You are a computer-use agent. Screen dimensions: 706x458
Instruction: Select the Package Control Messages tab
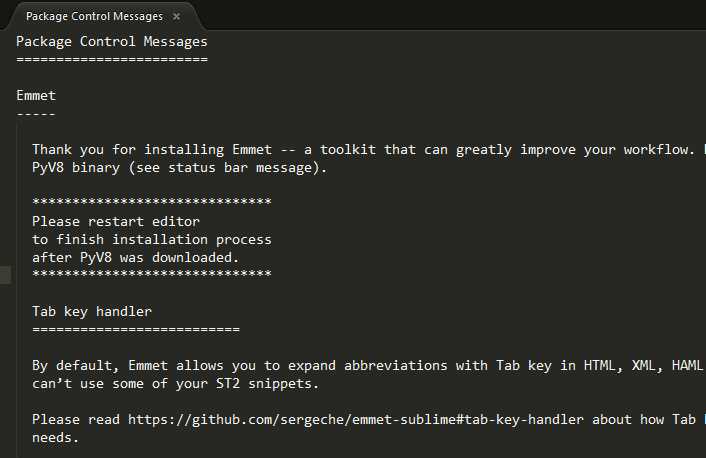[95, 17]
